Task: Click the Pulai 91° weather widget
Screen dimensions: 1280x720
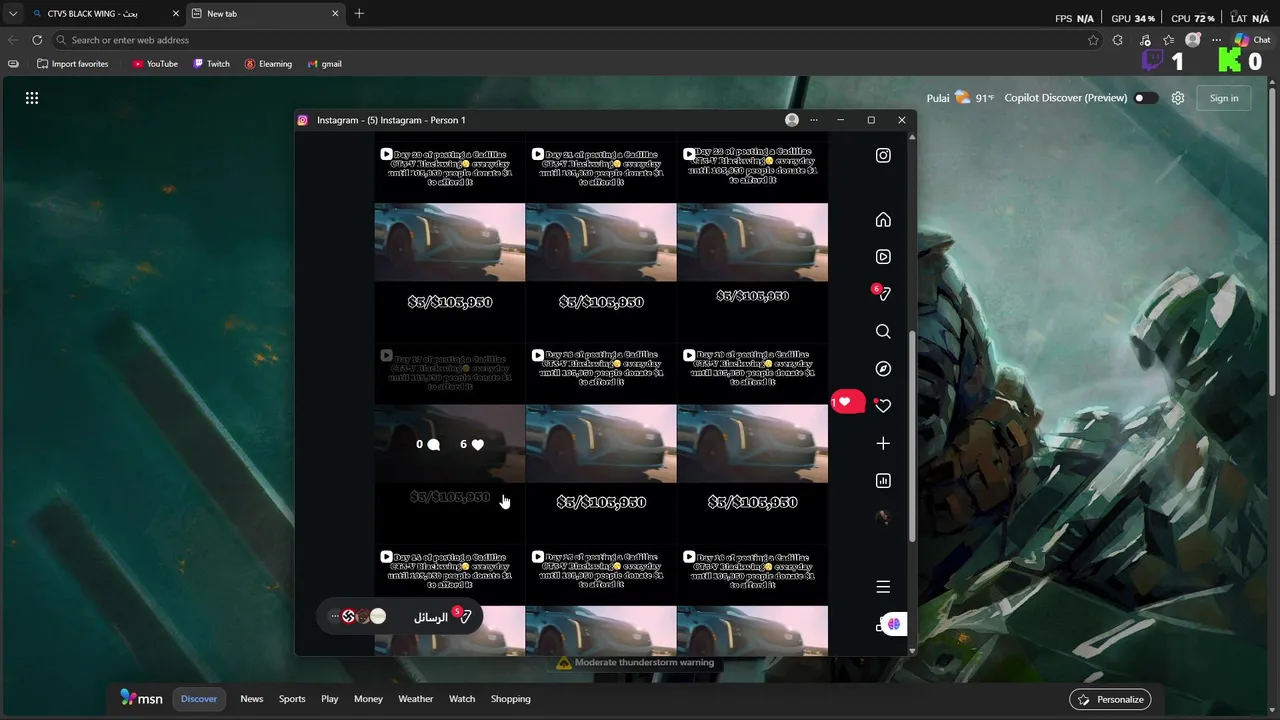Action: [x=959, y=98]
